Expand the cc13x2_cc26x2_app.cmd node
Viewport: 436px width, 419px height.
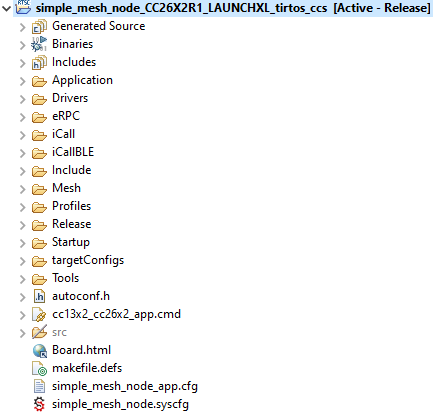click(22, 315)
